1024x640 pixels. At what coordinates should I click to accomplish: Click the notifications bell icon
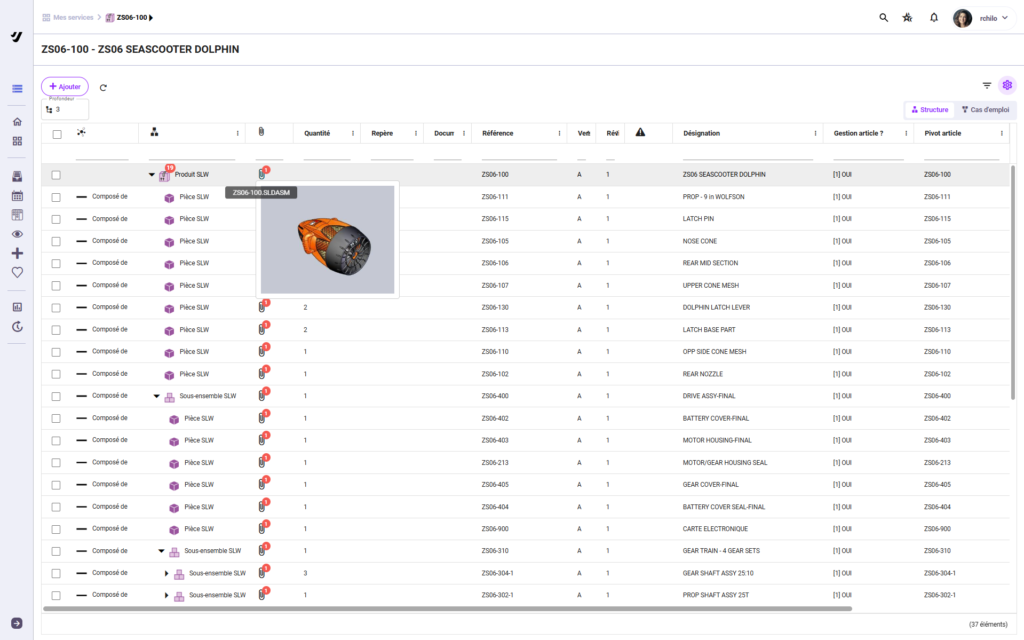tap(934, 17)
